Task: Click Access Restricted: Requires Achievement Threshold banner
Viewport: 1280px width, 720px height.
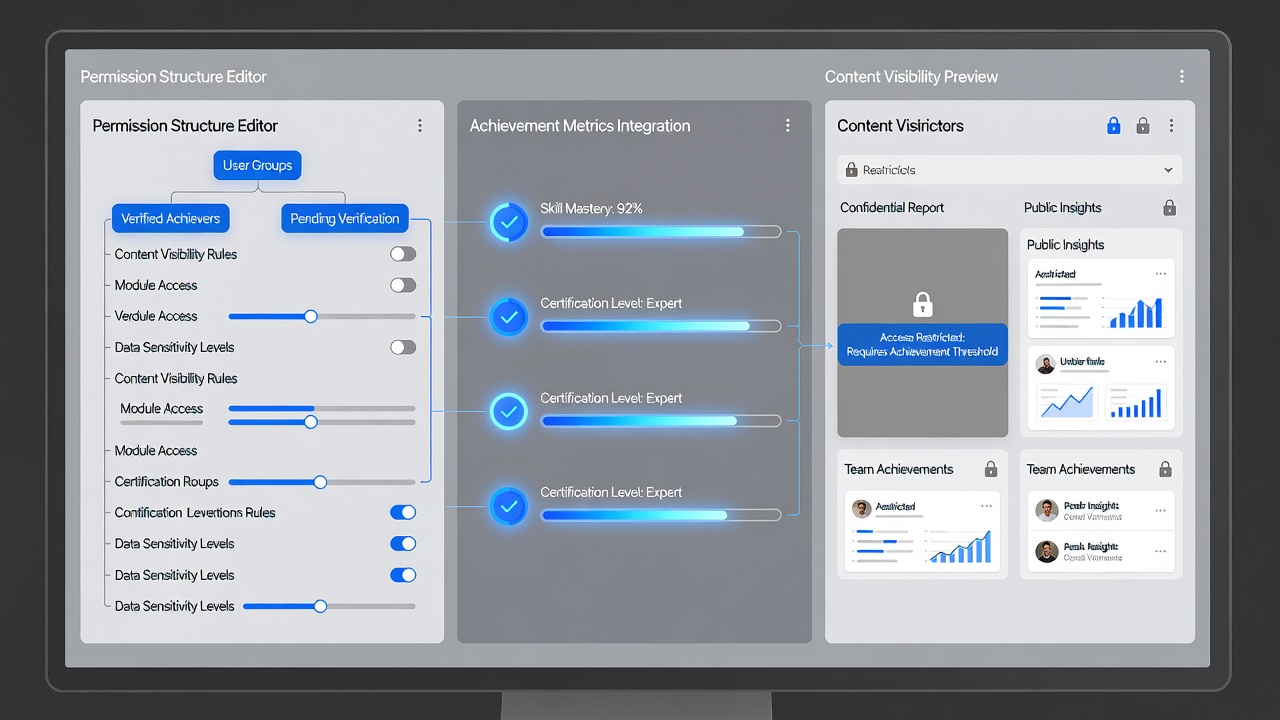Action: (x=922, y=345)
